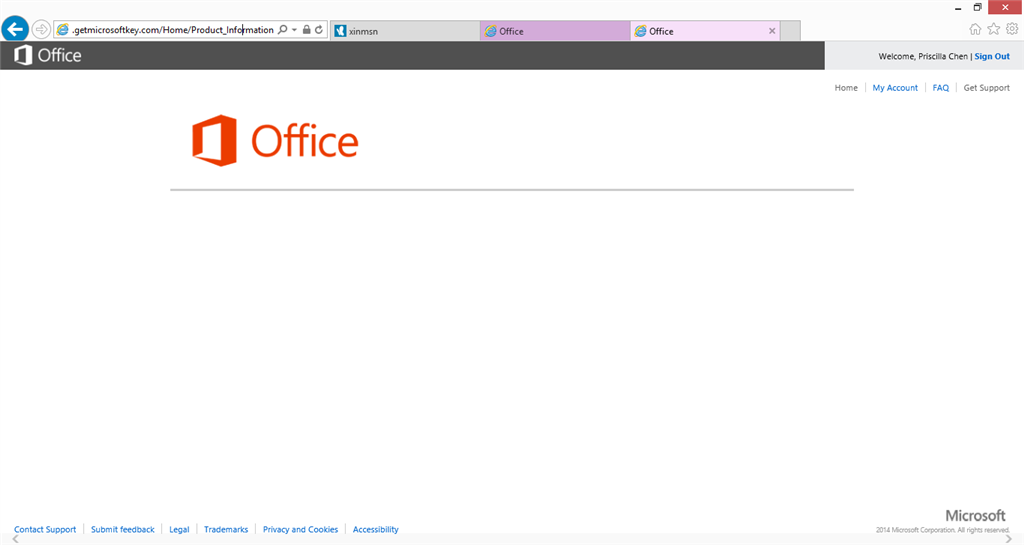
Task: Click the Welcome, Priscilla Chen text
Action: [x=923, y=56]
